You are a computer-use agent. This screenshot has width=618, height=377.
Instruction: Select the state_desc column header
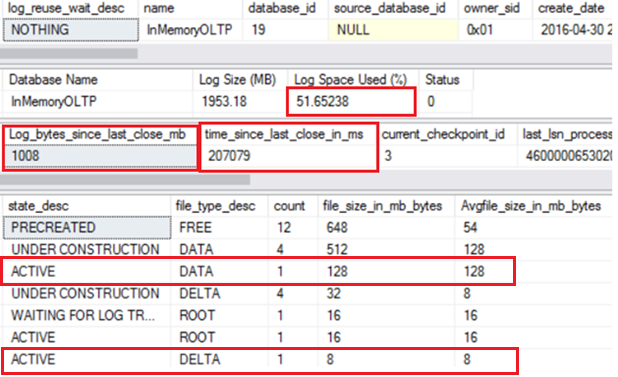[x=38, y=206]
